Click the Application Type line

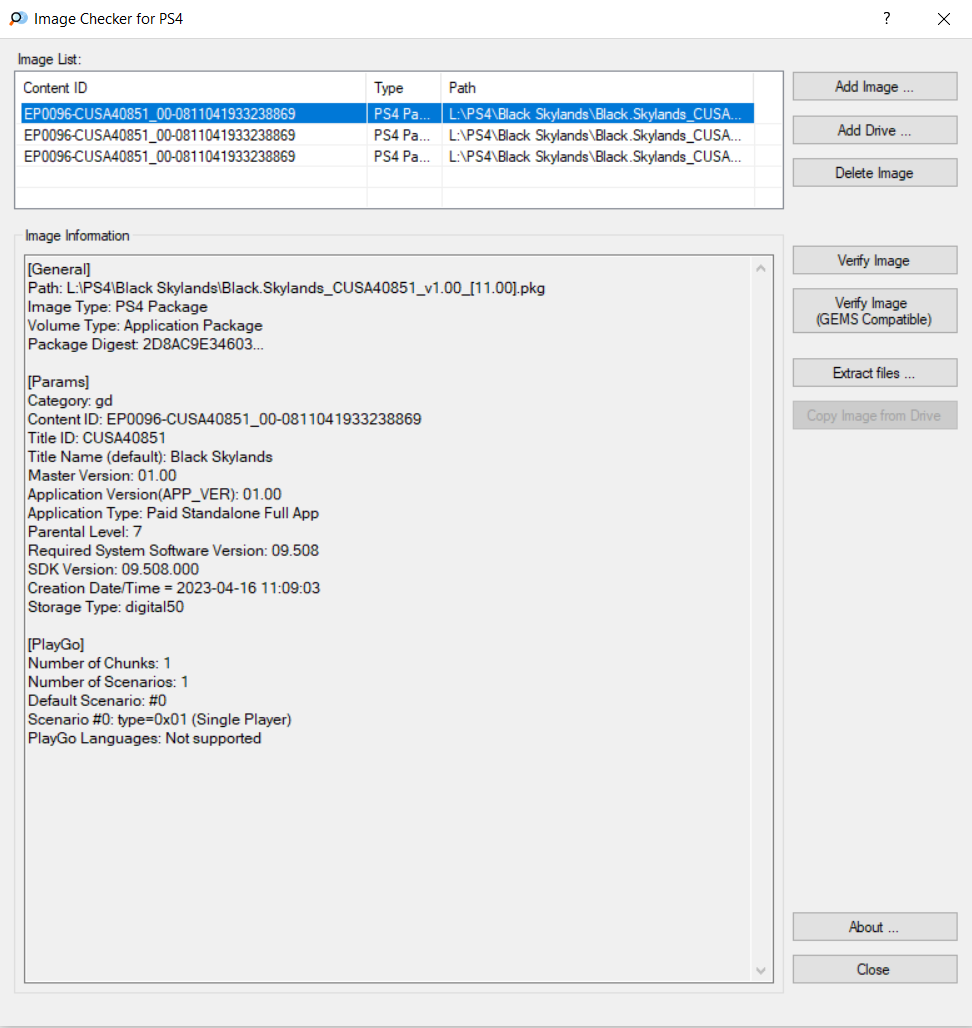coord(173,513)
